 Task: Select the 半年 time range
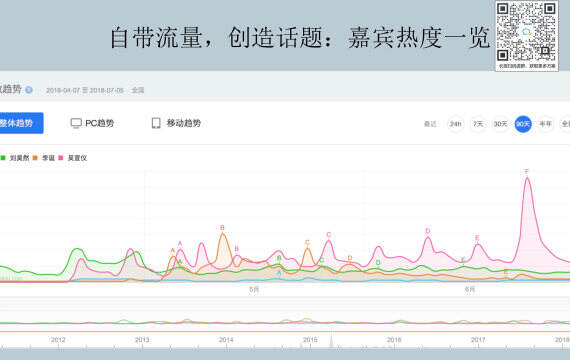[545, 124]
